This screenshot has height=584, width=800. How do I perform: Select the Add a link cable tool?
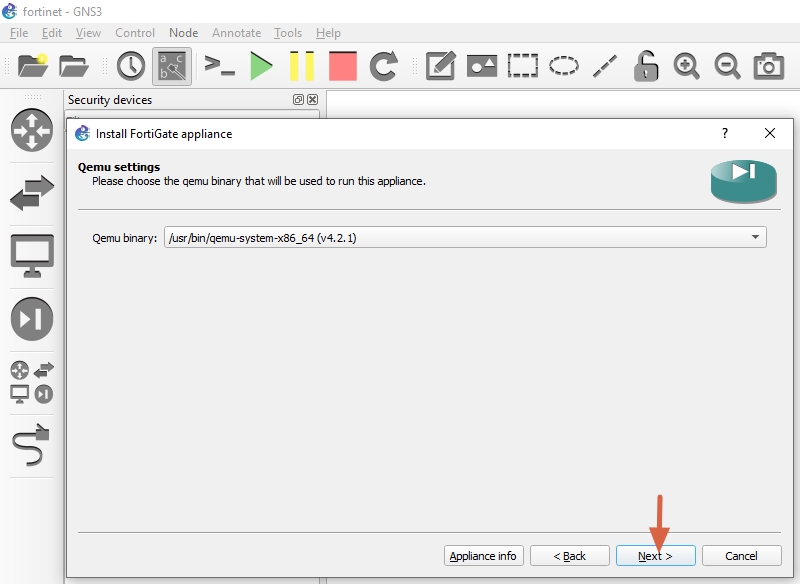coord(32,445)
